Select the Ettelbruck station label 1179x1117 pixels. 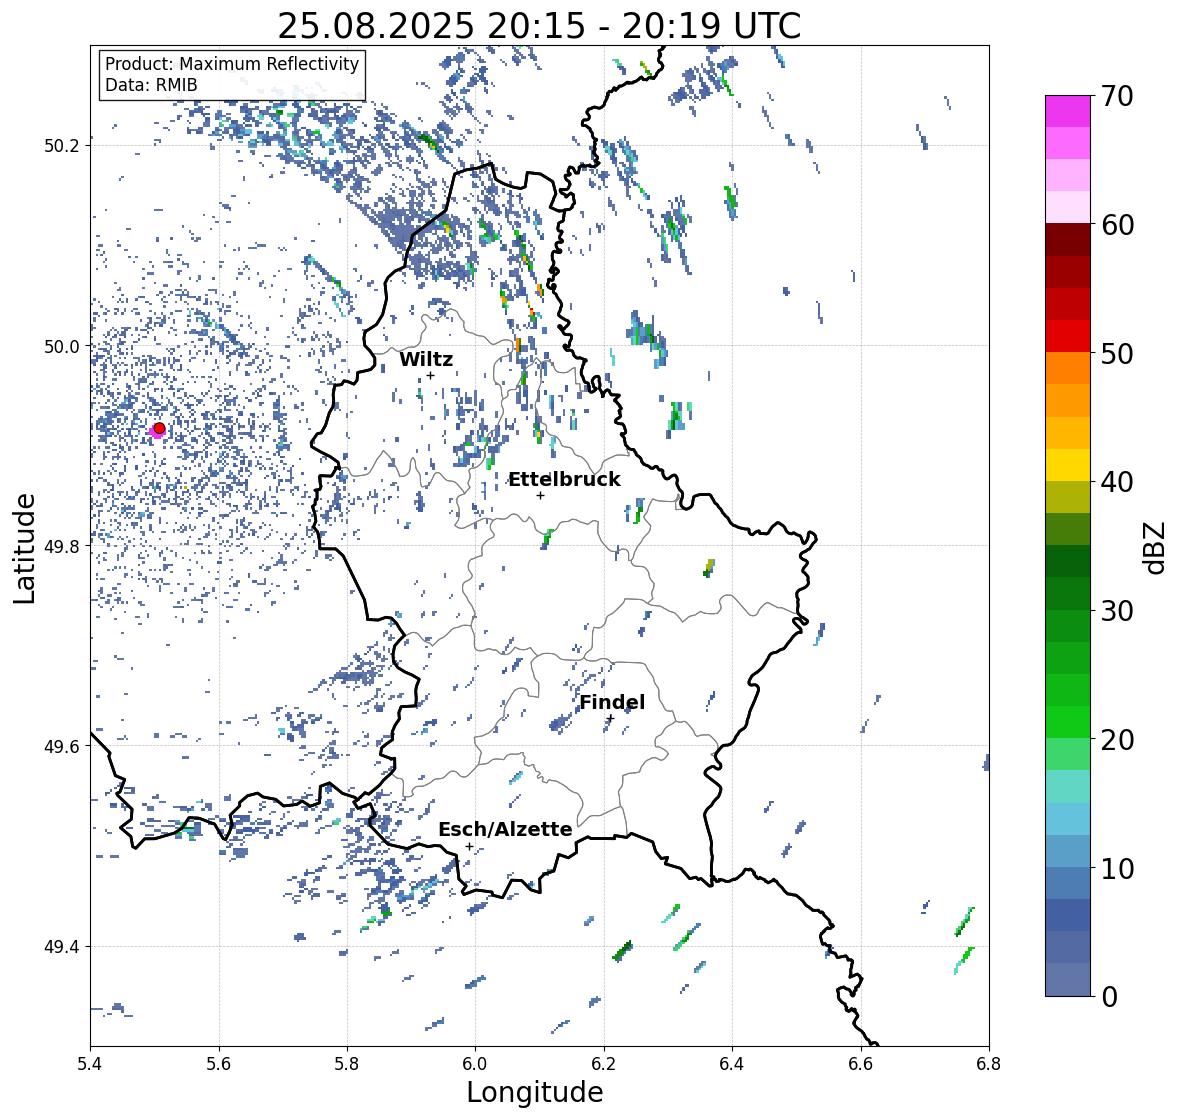[565, 479]
